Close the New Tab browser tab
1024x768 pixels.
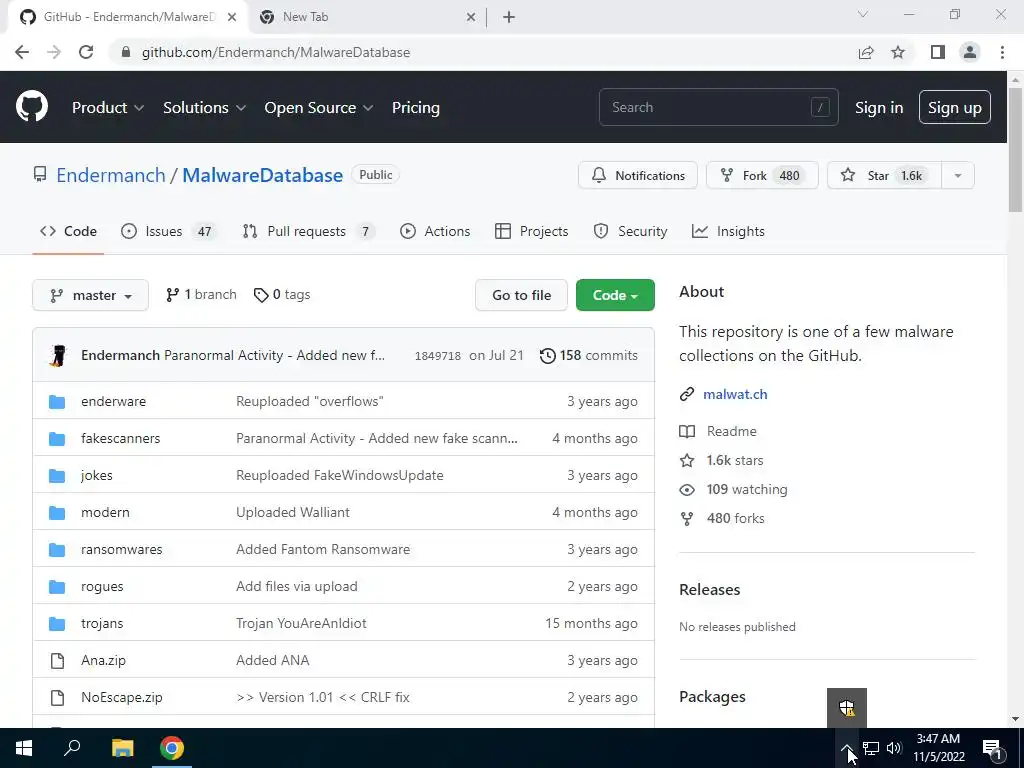pyautogui.click(x=471, y=18)
